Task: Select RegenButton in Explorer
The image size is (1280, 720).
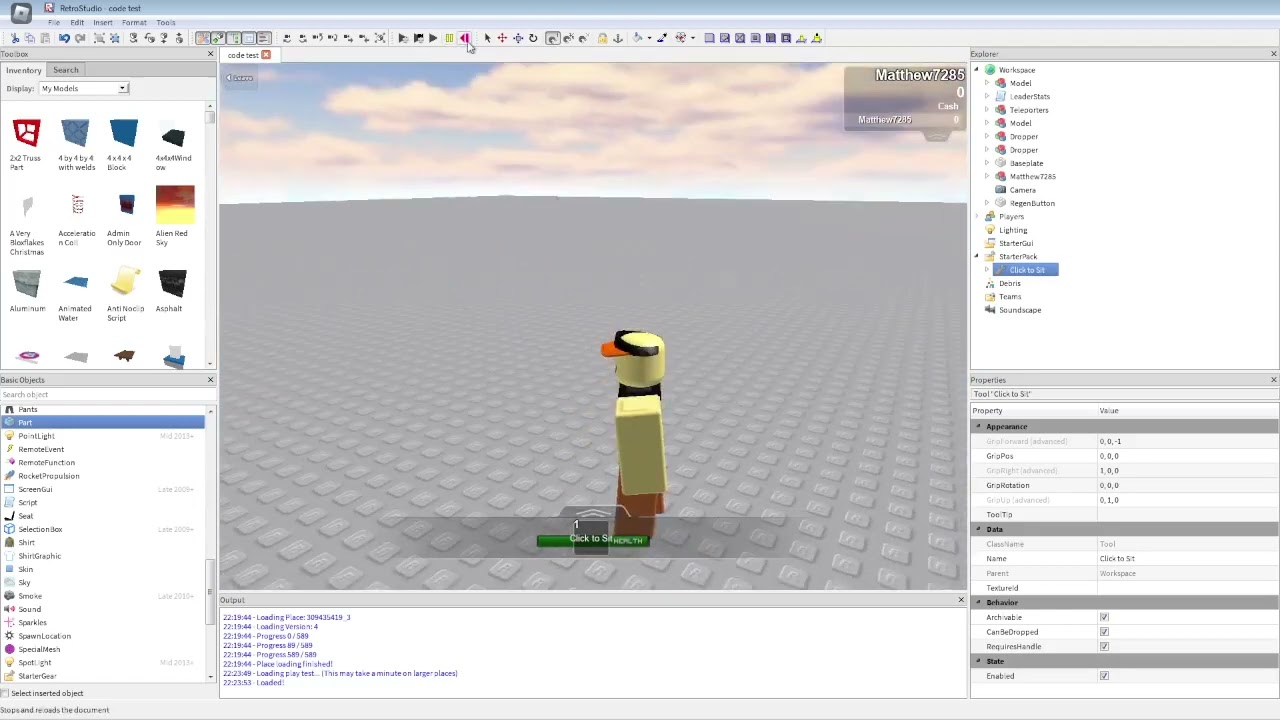Action: (x=1032, y=203)
